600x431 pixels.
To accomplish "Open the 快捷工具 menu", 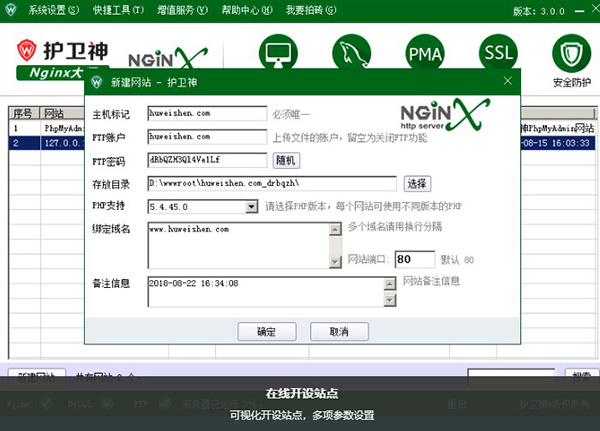I will tap(115, 10).
